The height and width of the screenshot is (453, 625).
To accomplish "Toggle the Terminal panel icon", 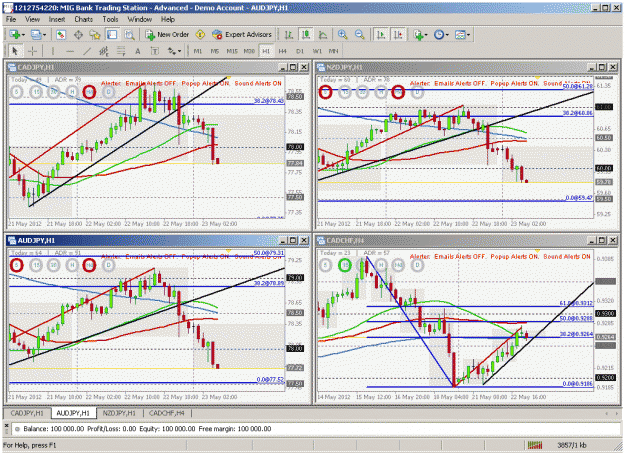I will click(112, 35).
